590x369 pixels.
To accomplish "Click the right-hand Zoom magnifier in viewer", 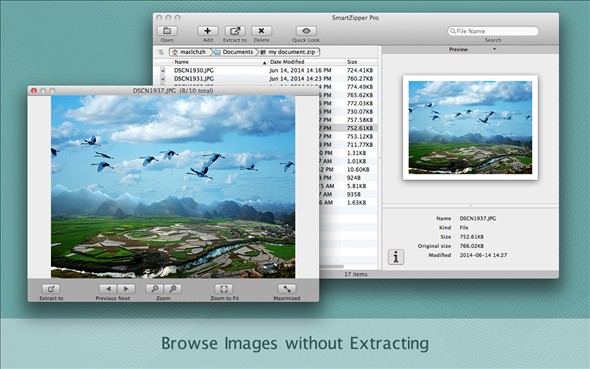I will tap(173, 289).
